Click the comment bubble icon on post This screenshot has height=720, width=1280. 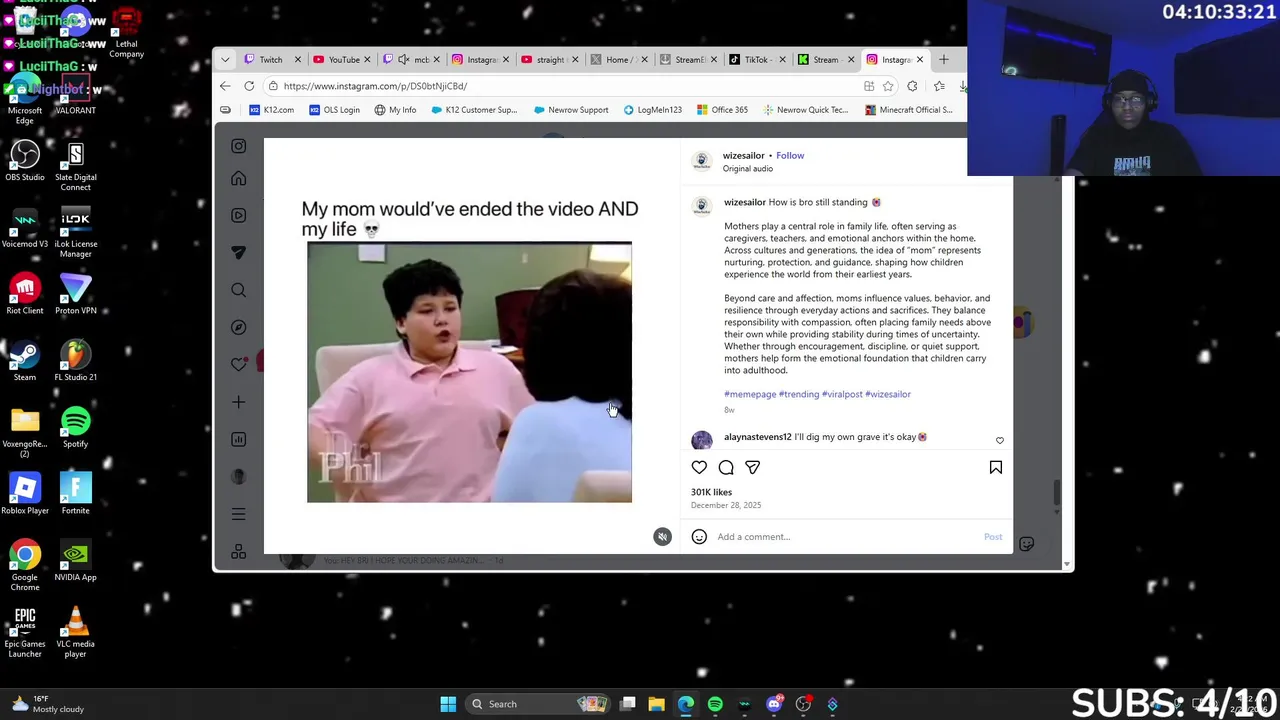pyautogui.click(x=726, y=467)
